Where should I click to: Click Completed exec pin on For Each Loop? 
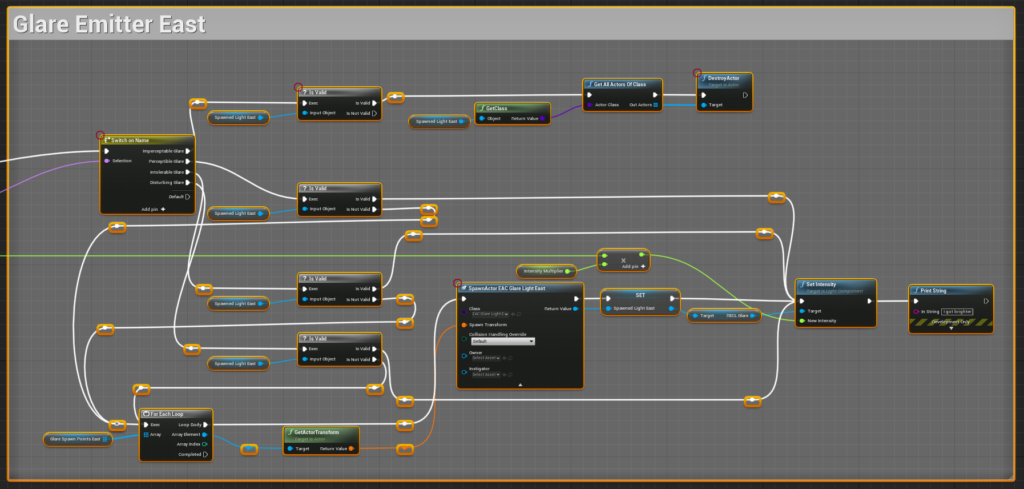pyautogui.click(x=207, y=455)
